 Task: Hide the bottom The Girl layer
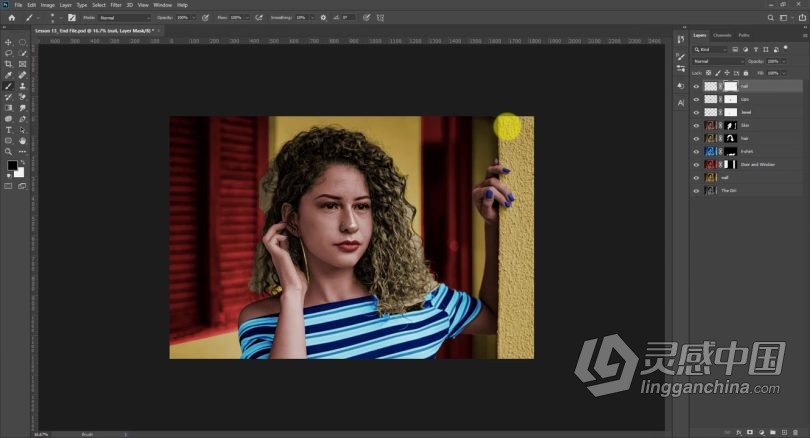(x=696, y=191)
